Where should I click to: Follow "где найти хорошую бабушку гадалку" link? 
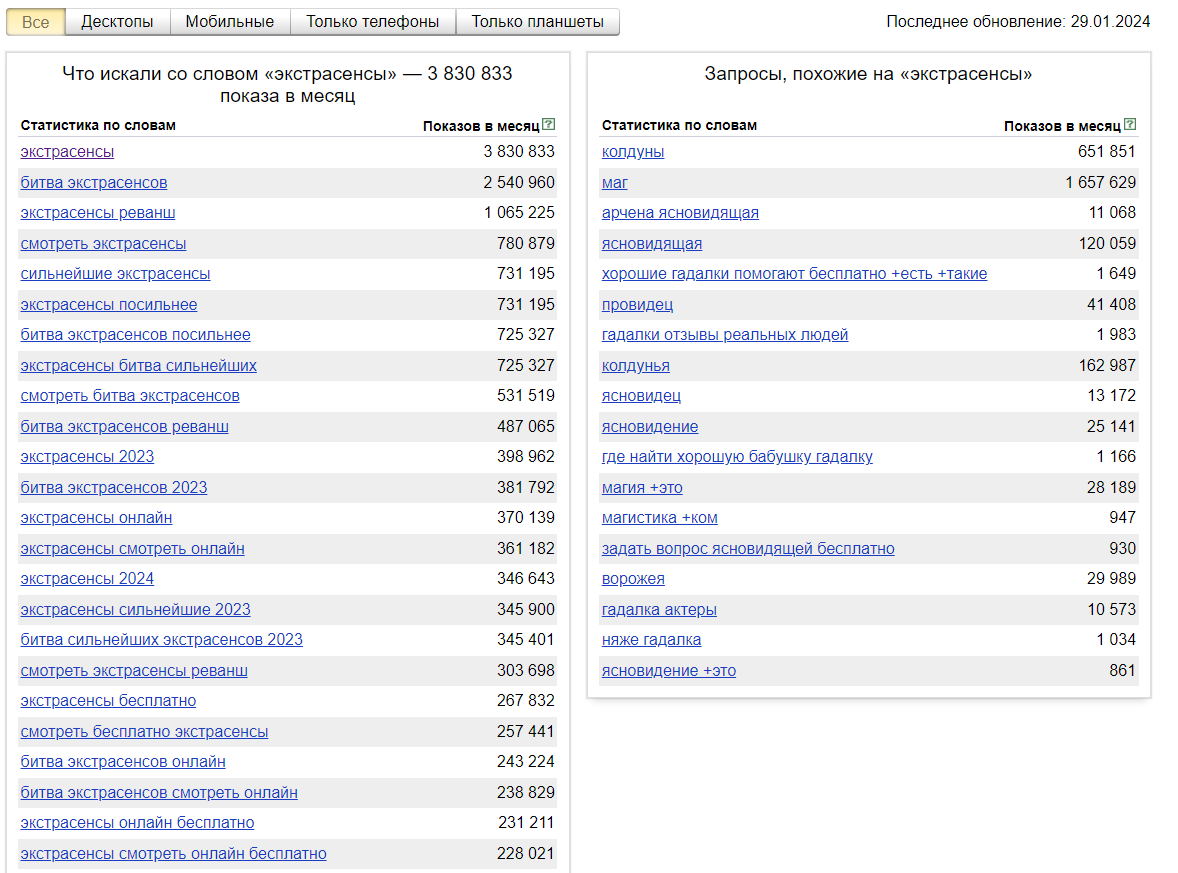coord(737,456)
